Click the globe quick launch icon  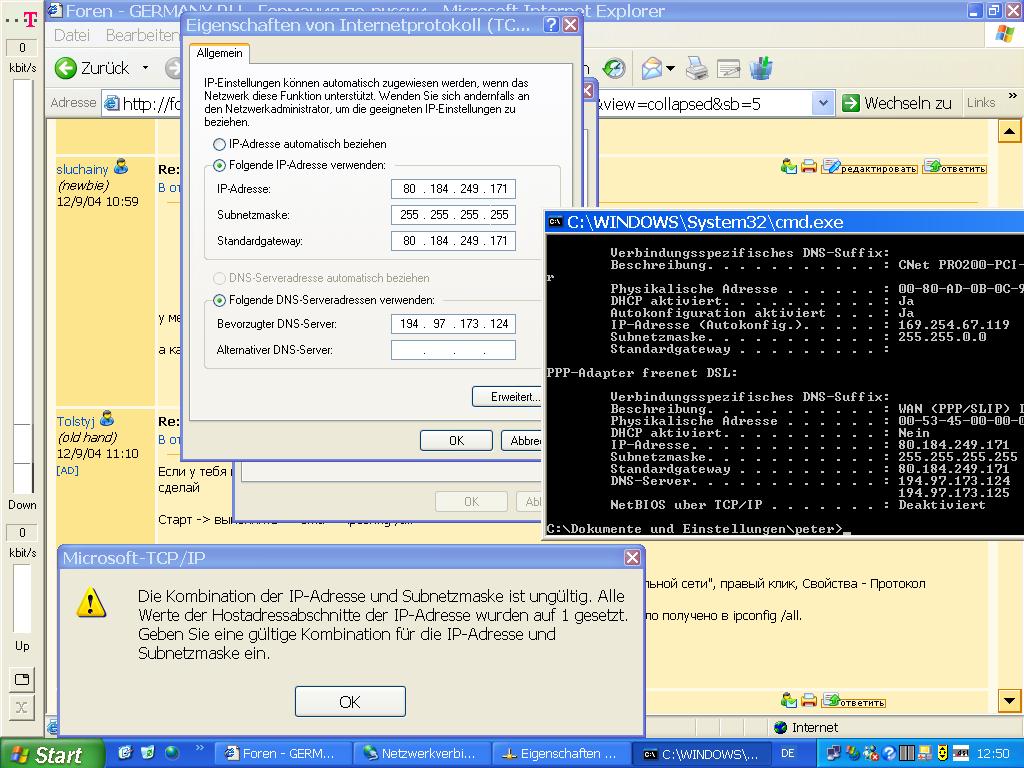172,753
